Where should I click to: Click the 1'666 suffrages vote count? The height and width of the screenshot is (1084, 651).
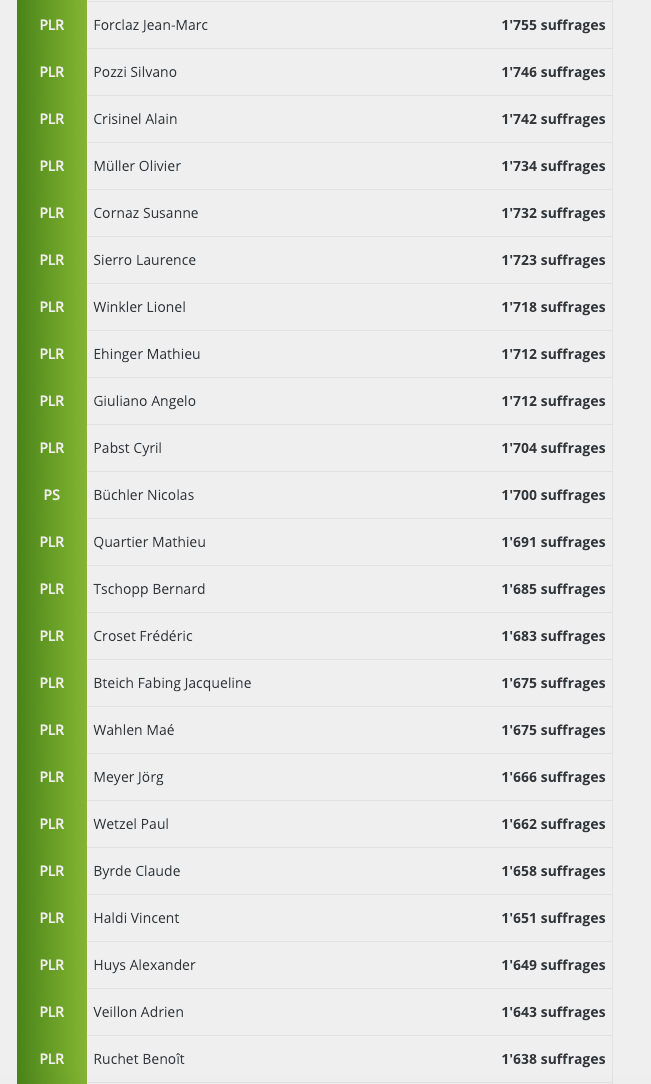coord(553,777)
